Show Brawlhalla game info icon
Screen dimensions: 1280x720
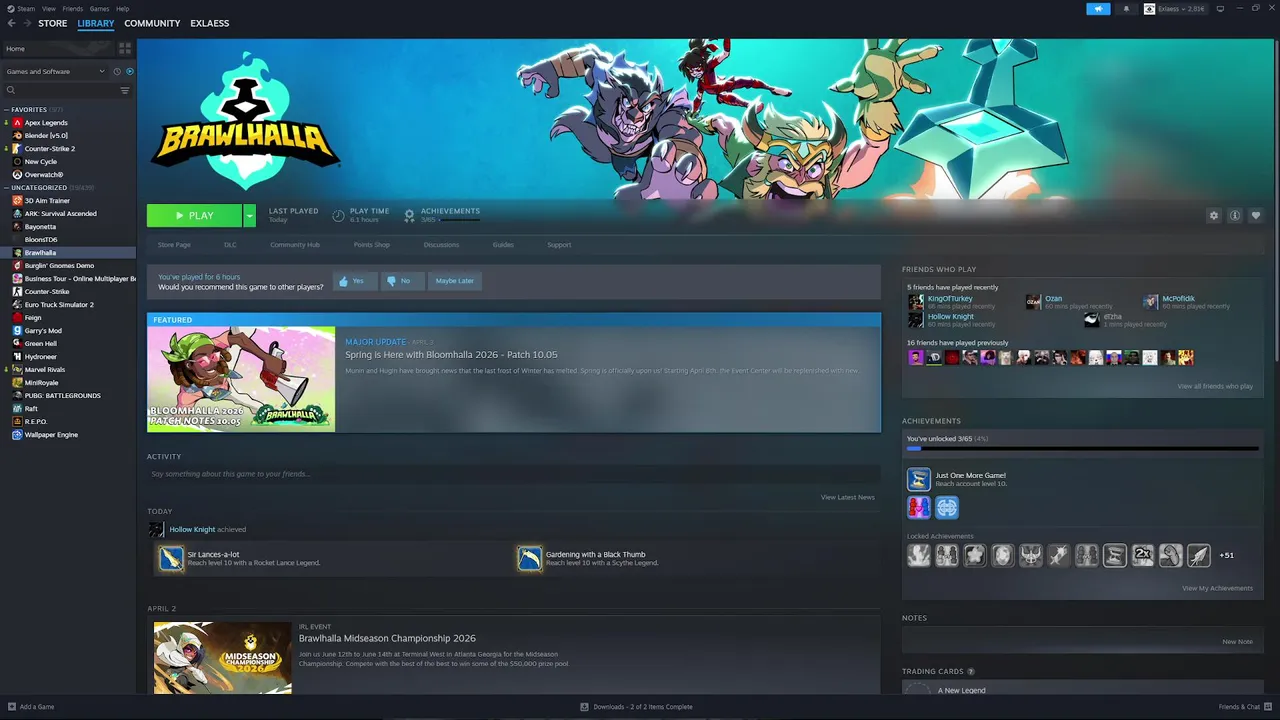tap(1235, 215)
